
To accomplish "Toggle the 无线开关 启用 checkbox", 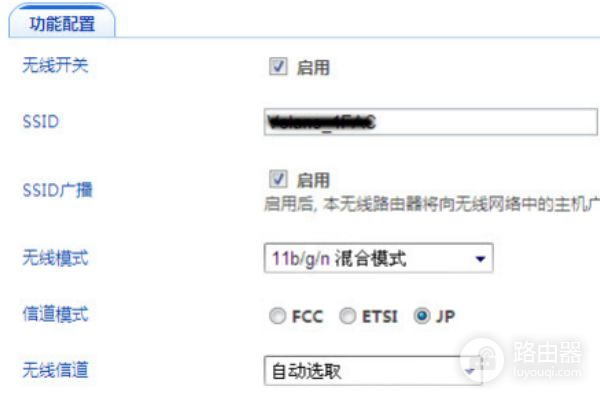I will click(278, 66).
